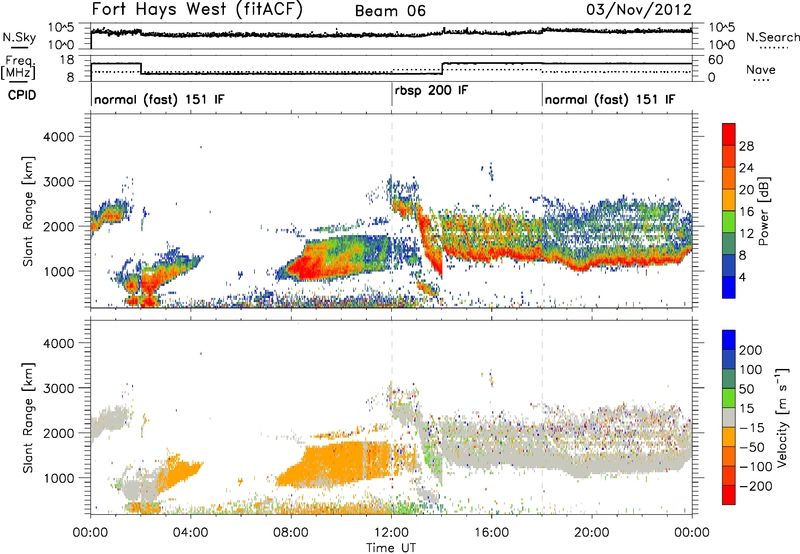This screenshot has height=554, width=800.
Task: Click the "Fort Hays West (fitACF)" title
Action: (x=197, y=10)
